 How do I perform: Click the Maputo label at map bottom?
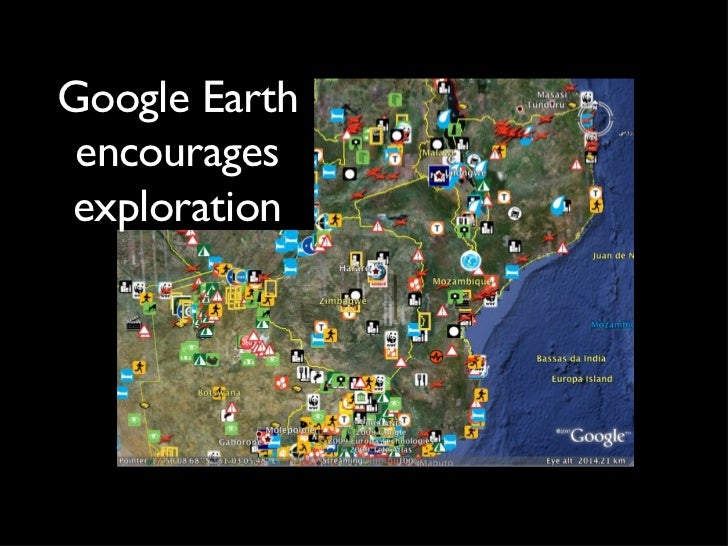(x=437, y=462)
